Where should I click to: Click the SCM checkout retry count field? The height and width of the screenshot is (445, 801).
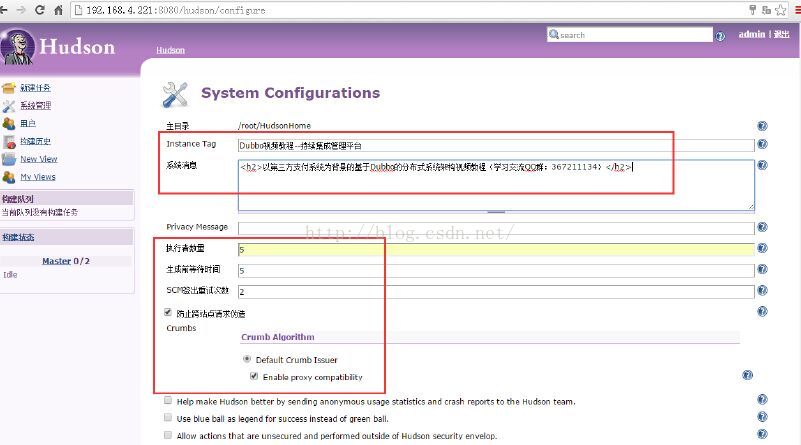tap(496, 292)
